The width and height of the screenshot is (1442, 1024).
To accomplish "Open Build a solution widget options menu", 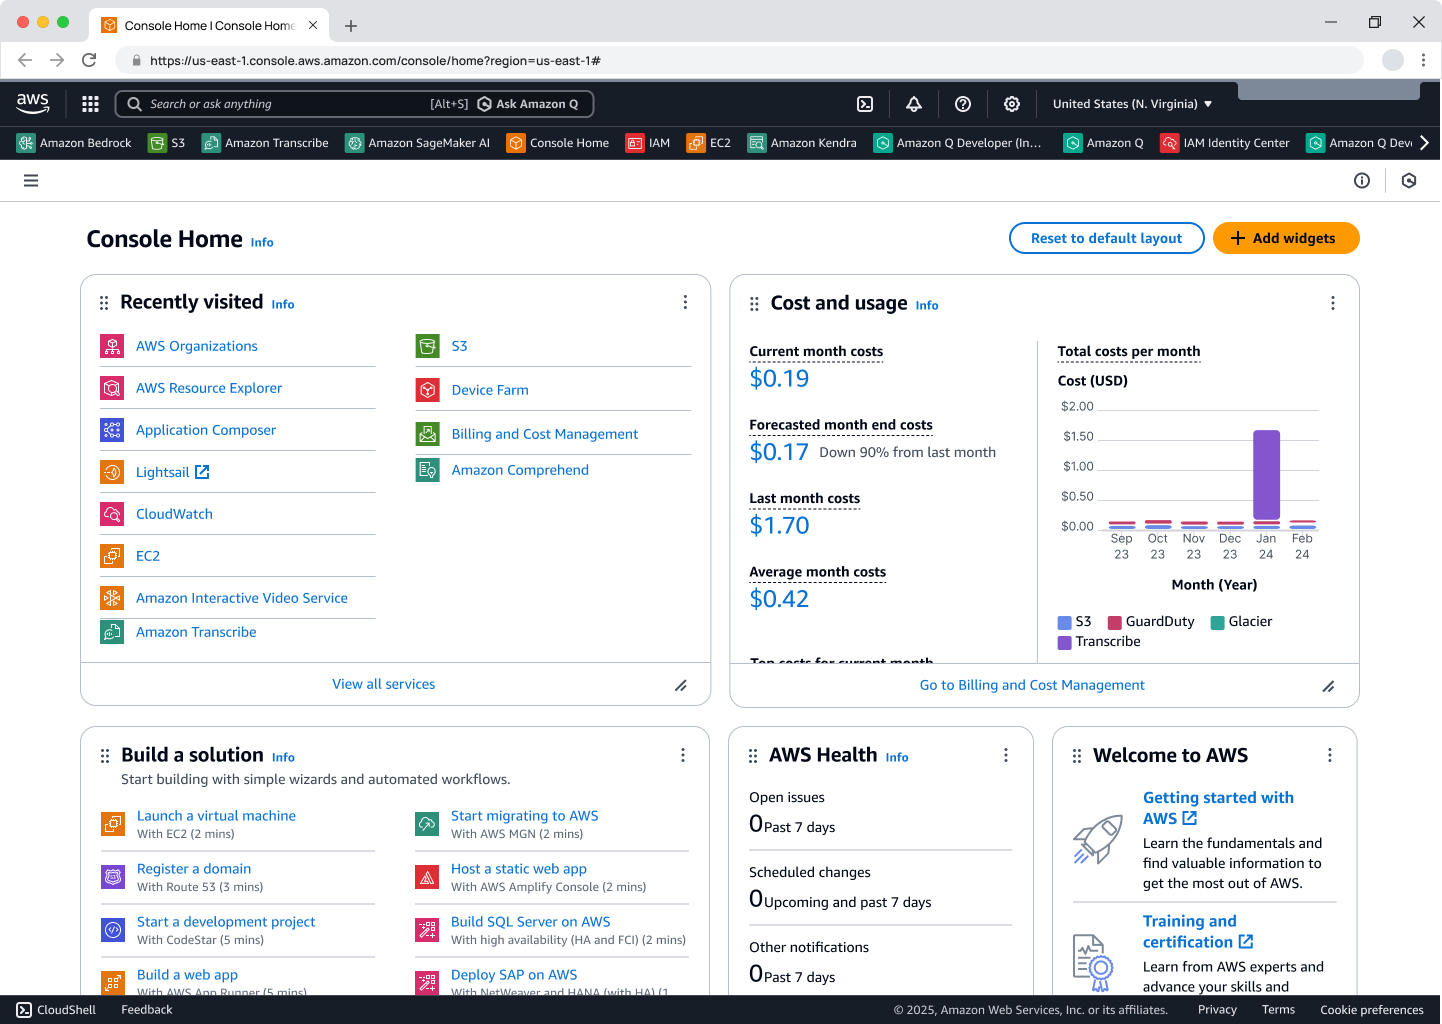I will (x=683, y=755).
